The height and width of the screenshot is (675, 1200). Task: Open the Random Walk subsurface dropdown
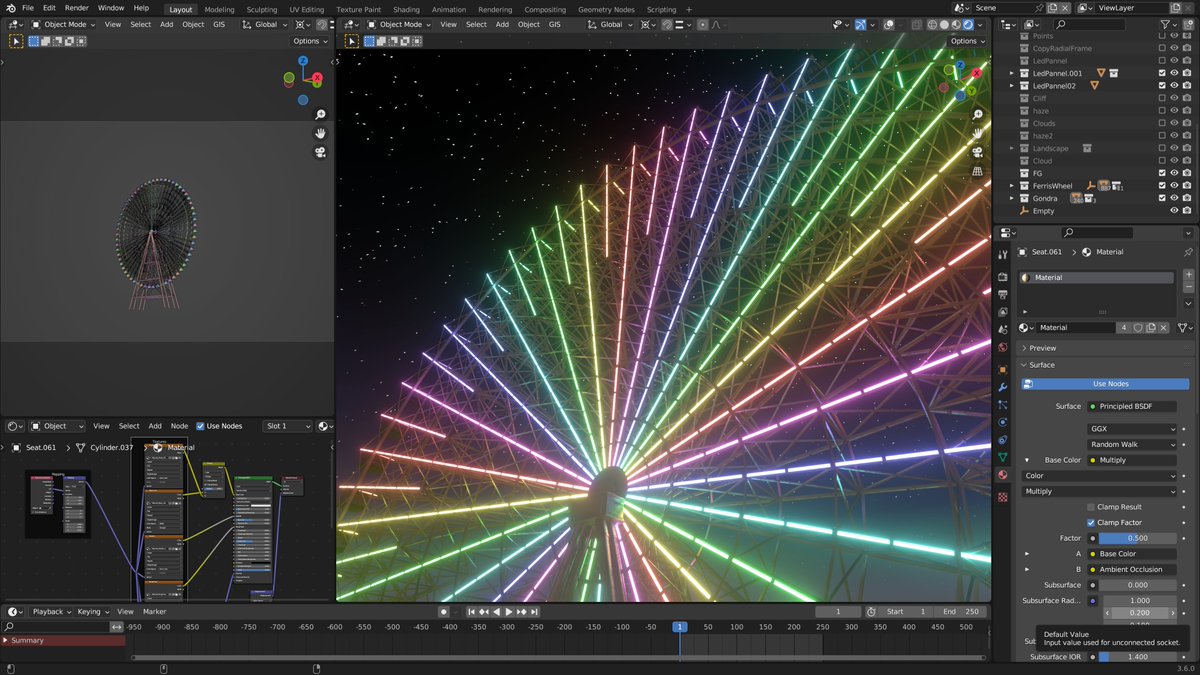[x=1132, y=444]
